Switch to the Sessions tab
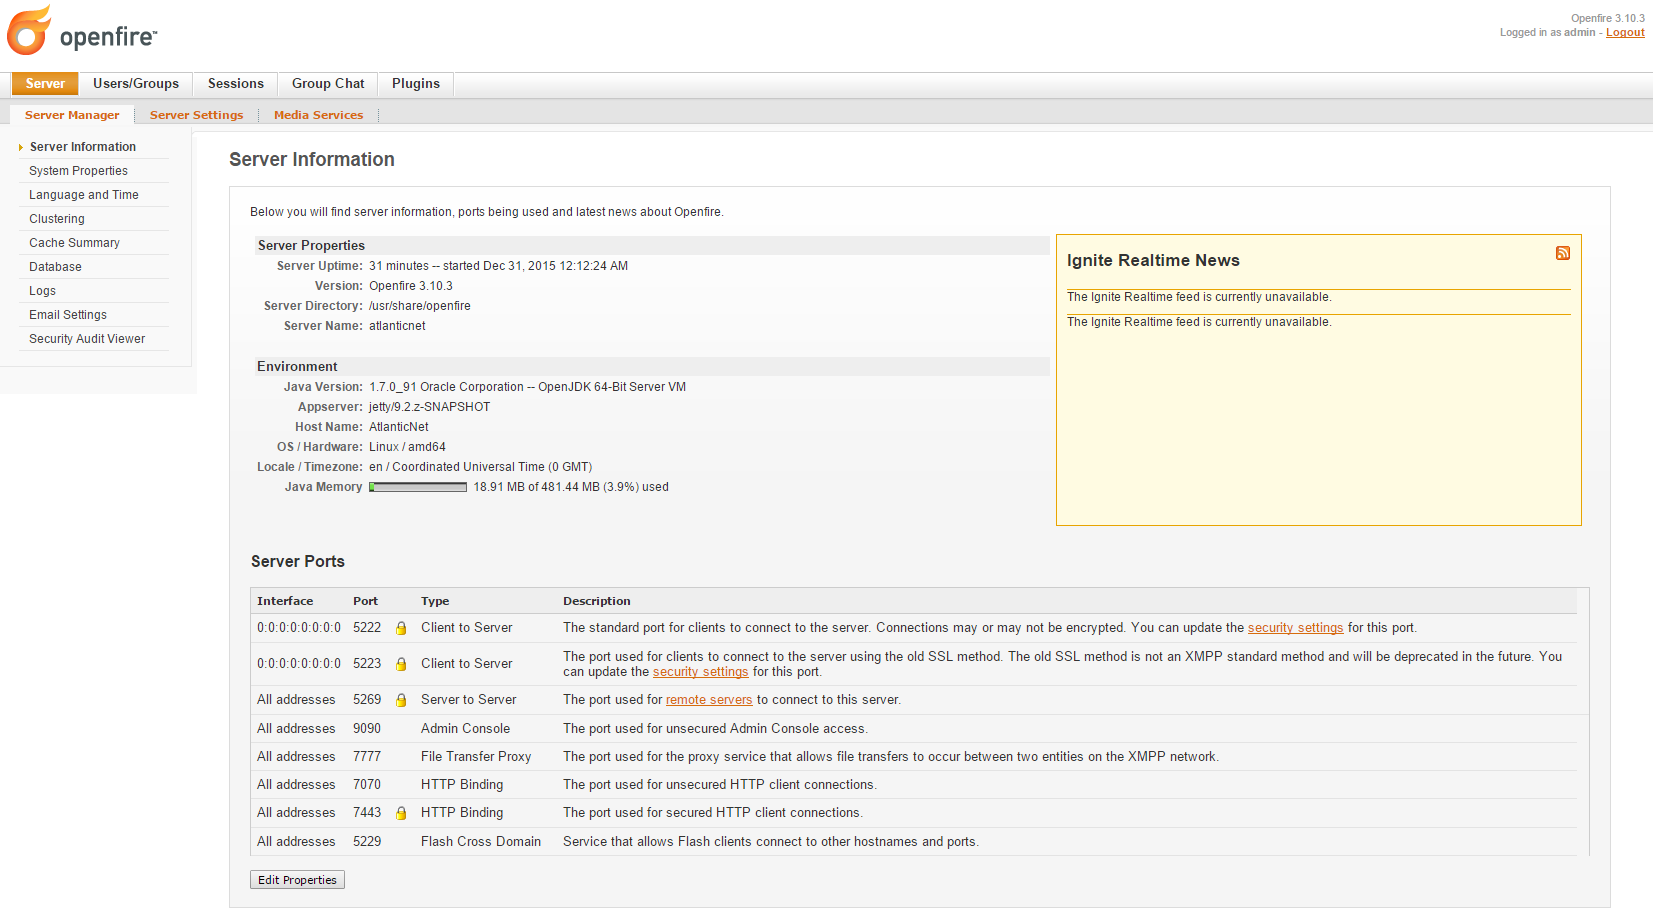The height and width of the screenshot is (914, 1653). pyautogui.click(x=236, y=84)
